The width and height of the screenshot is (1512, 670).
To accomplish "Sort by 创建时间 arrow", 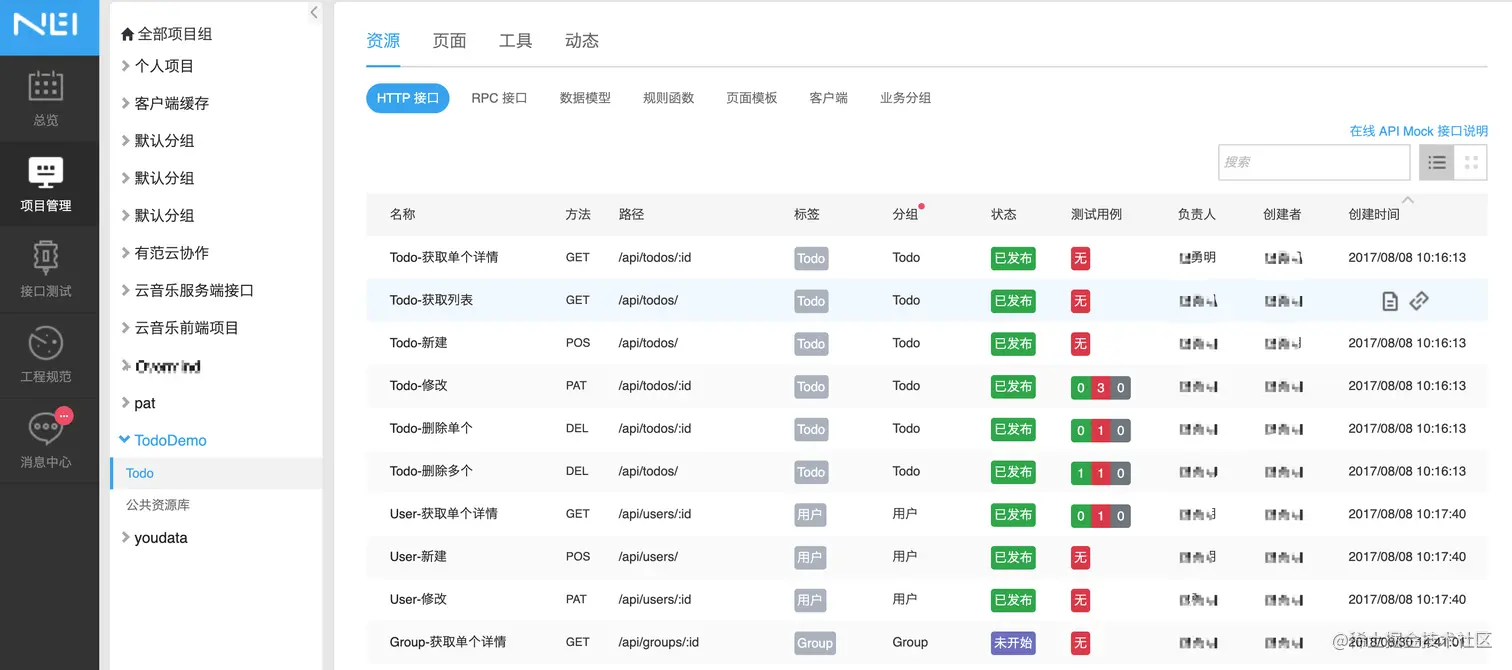I will [x=1408, y=200].
